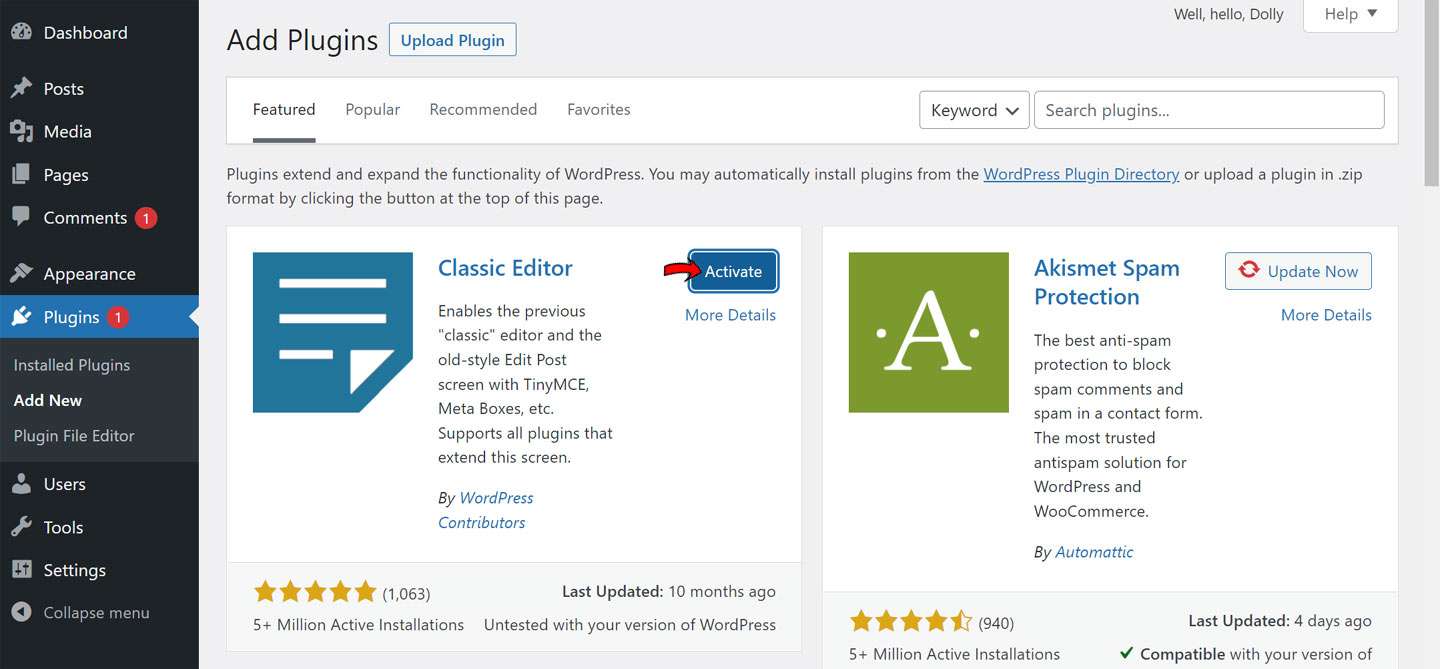This screenshot has height=669, width=1440.
Task: Click the '(940)' rating count
Action: (996, 623)
